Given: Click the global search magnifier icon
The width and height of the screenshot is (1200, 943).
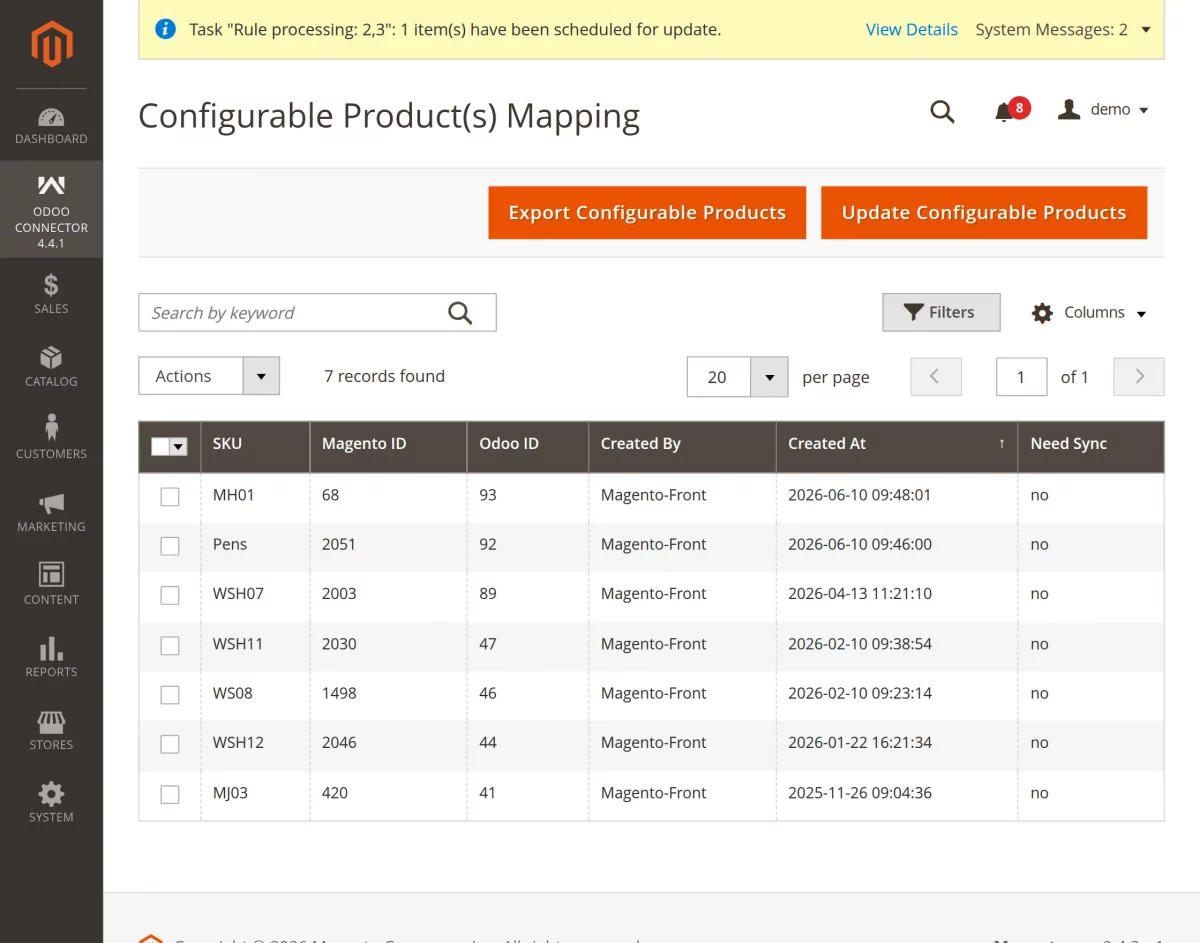Looking at the screenshot, I should tap(942, 111).
